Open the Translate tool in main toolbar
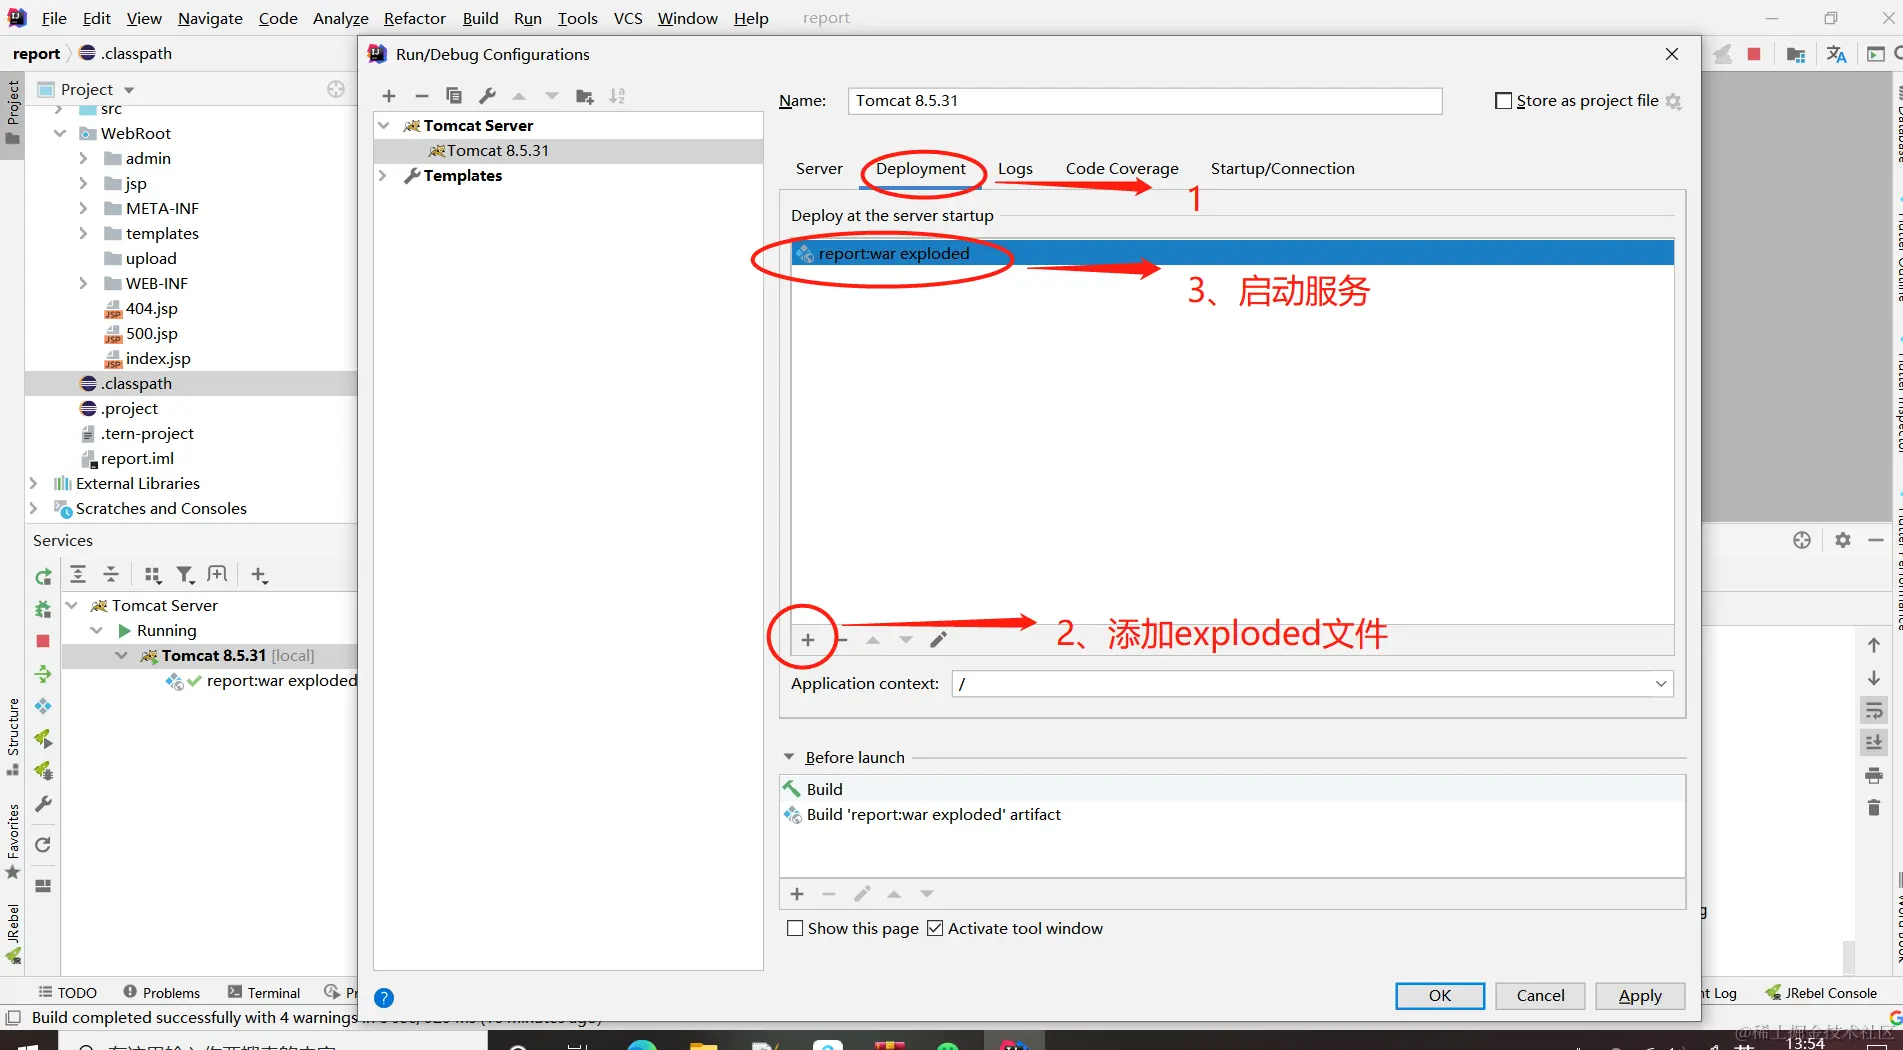The height and width of the screenshot is (1050, 1903). click(1836, 54)
